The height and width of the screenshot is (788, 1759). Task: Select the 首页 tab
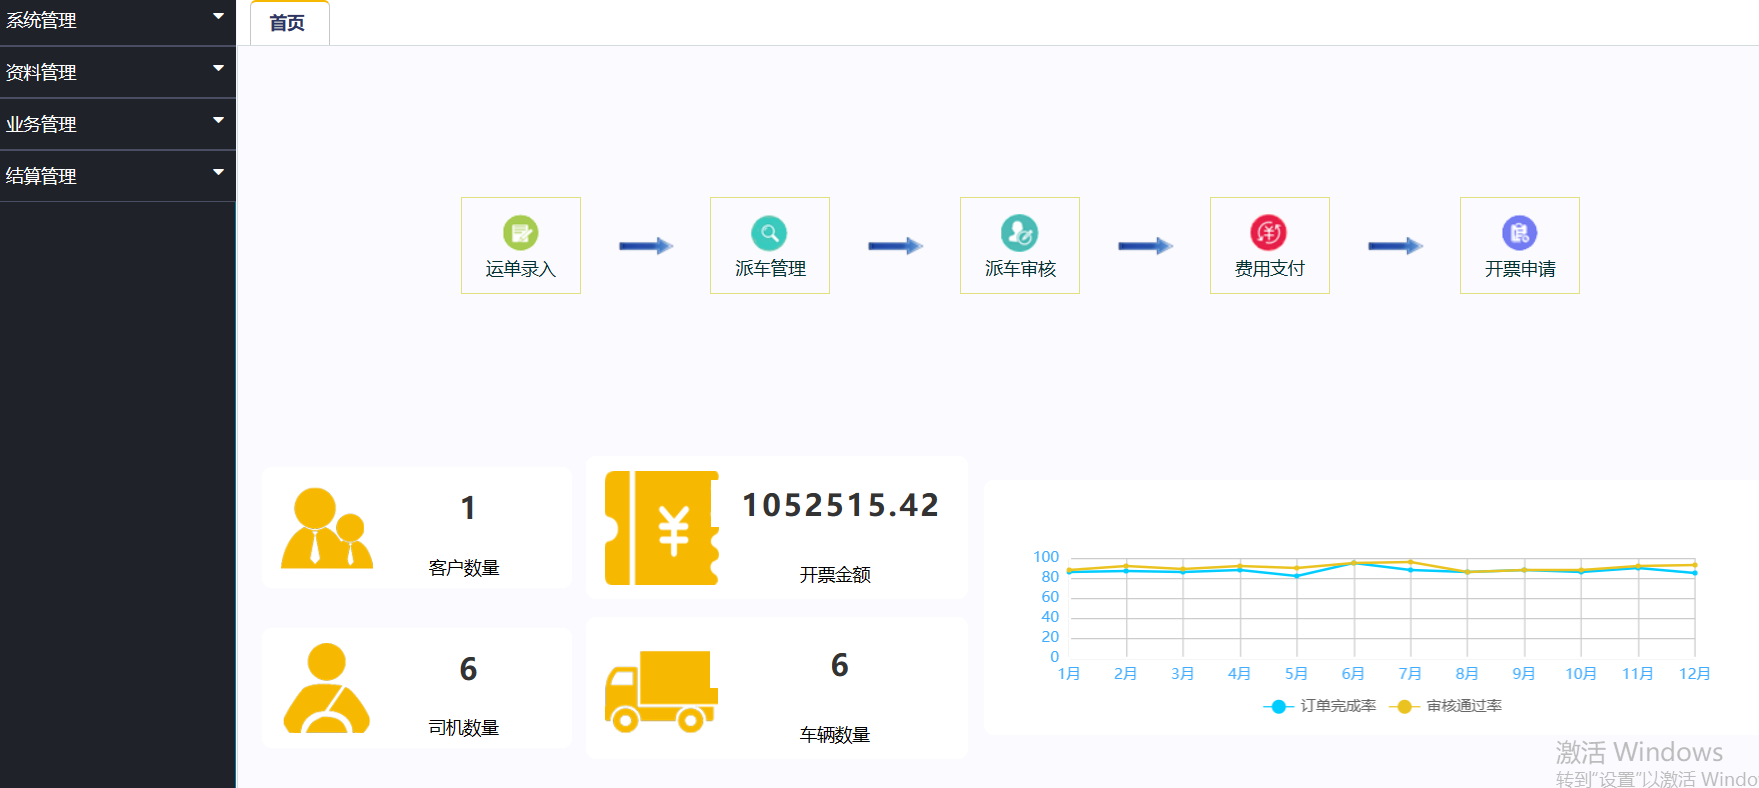289,23
